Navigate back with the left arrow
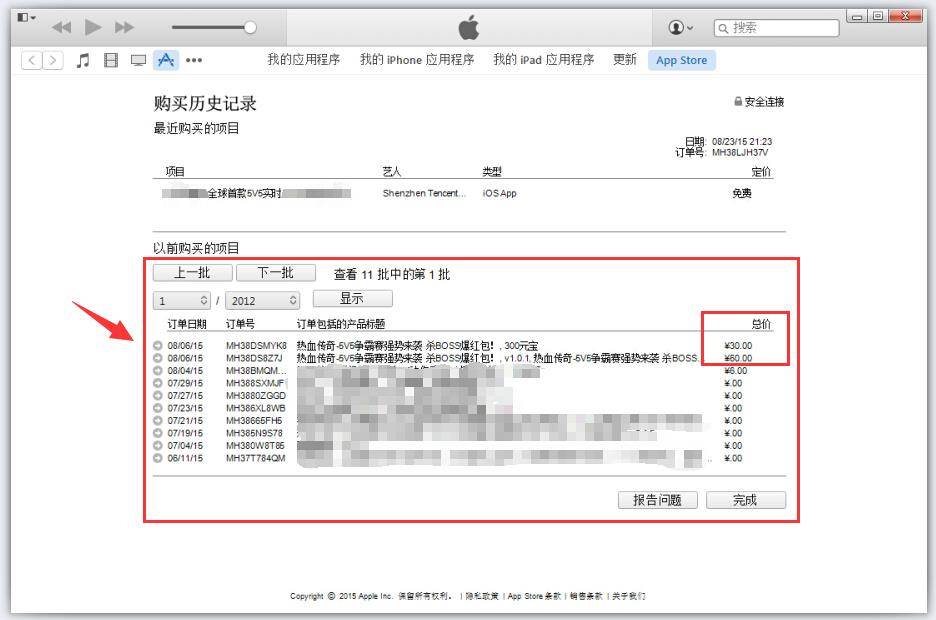 click(x=32, y=60)
